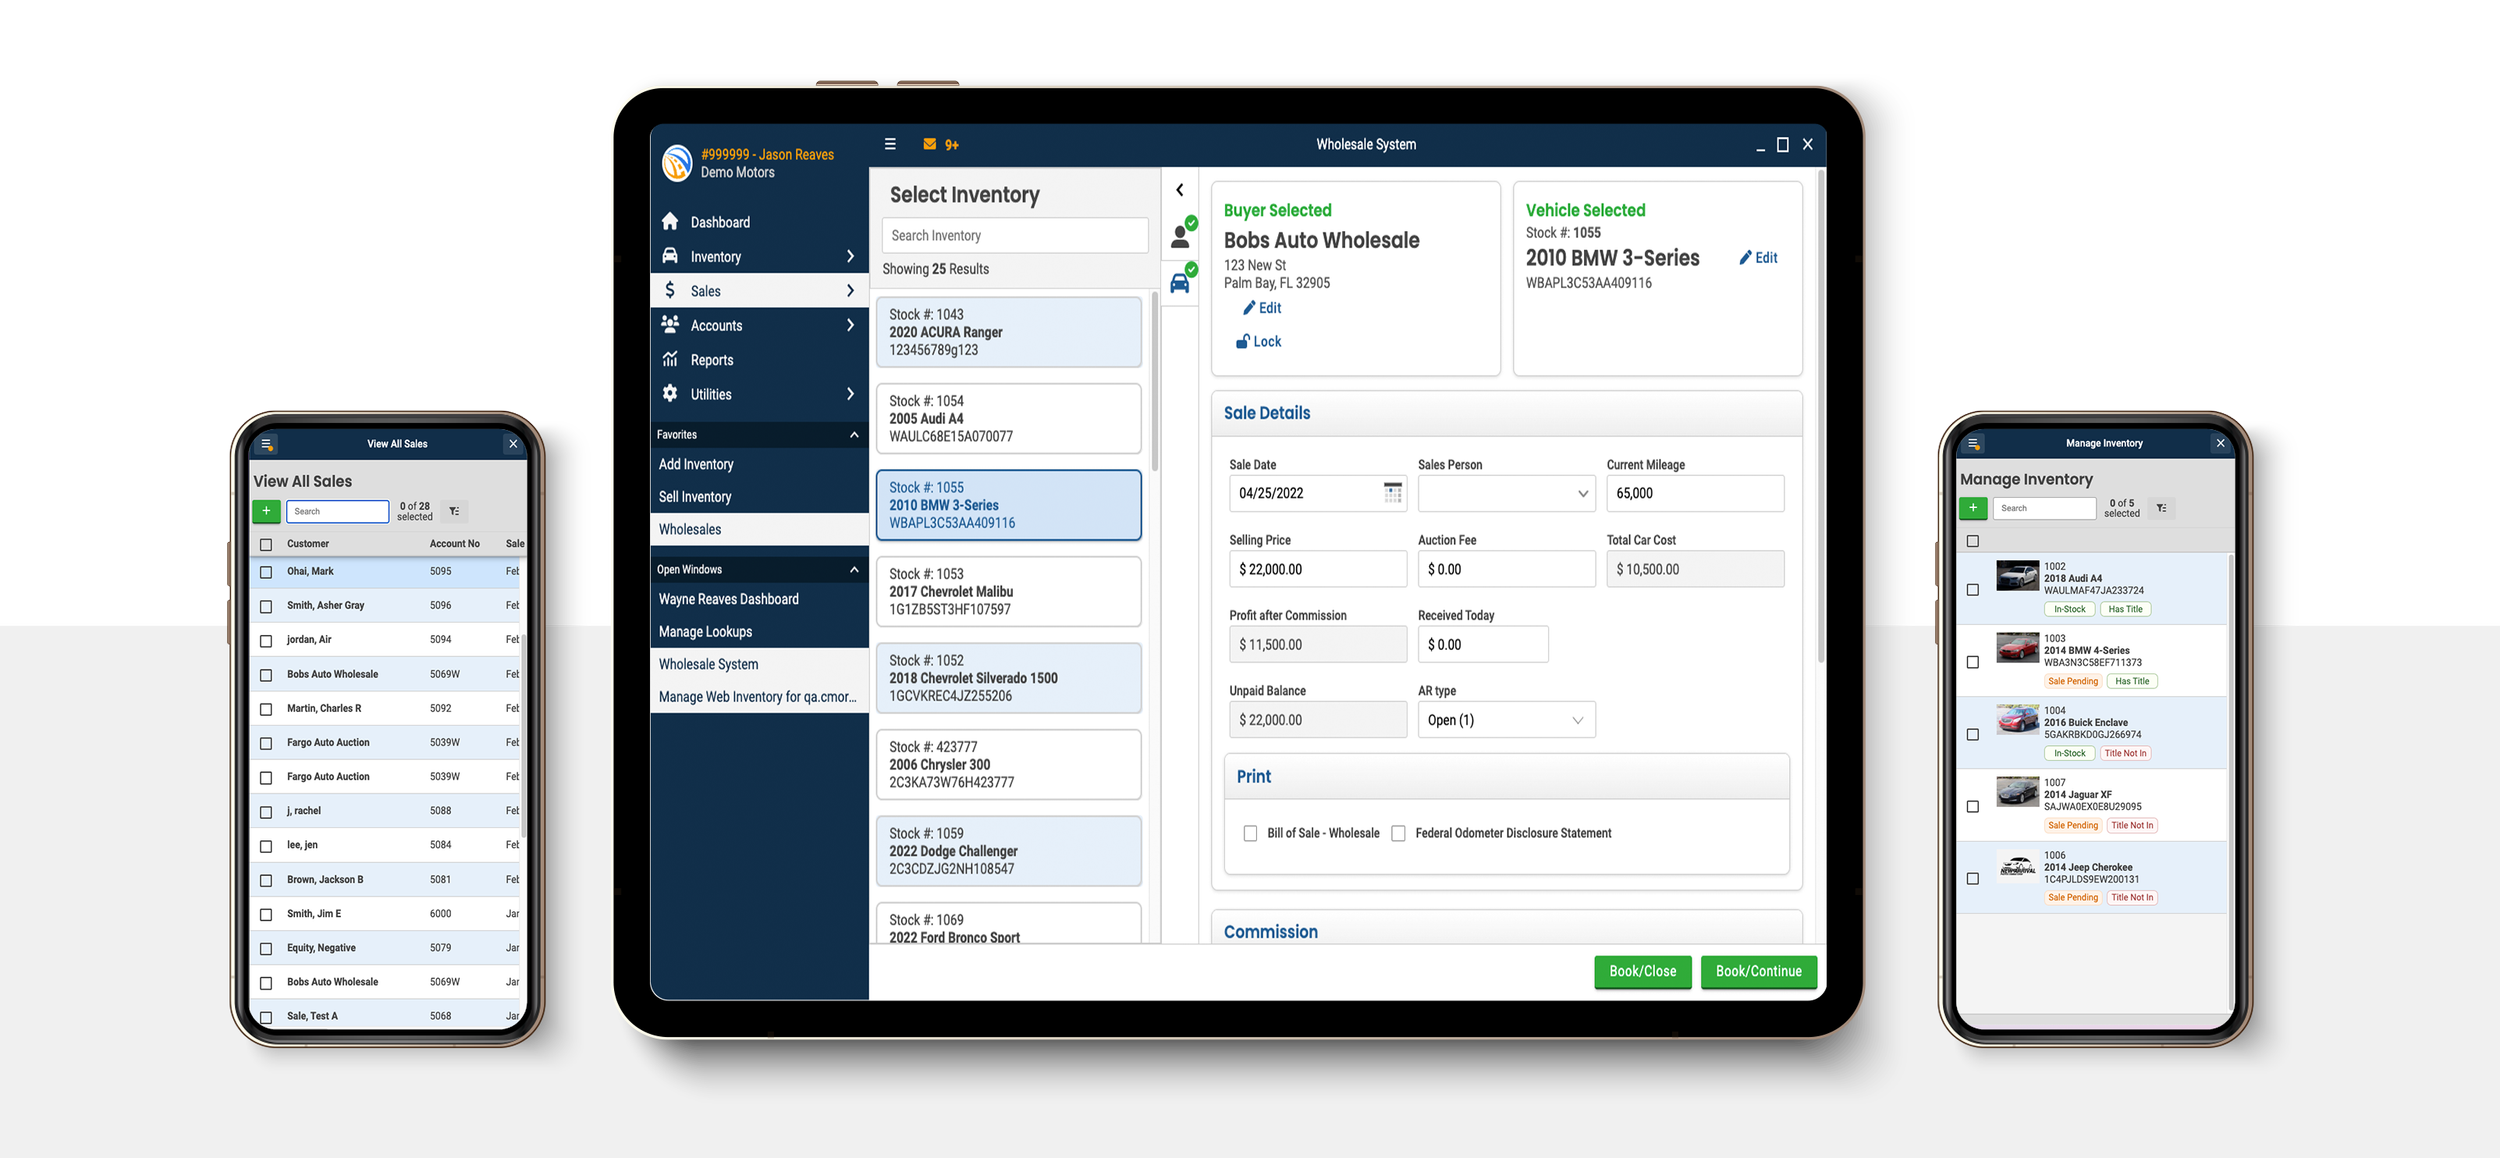
Task: Click the Lock link under Bobs Auto Wholesale
Action: click(1258, 341)
